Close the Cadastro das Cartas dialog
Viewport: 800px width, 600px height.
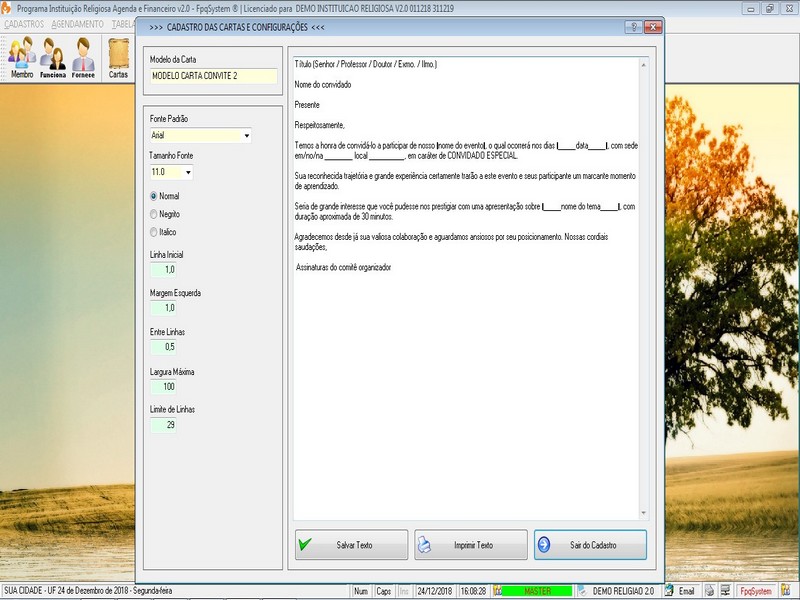[x=653, y=27]
